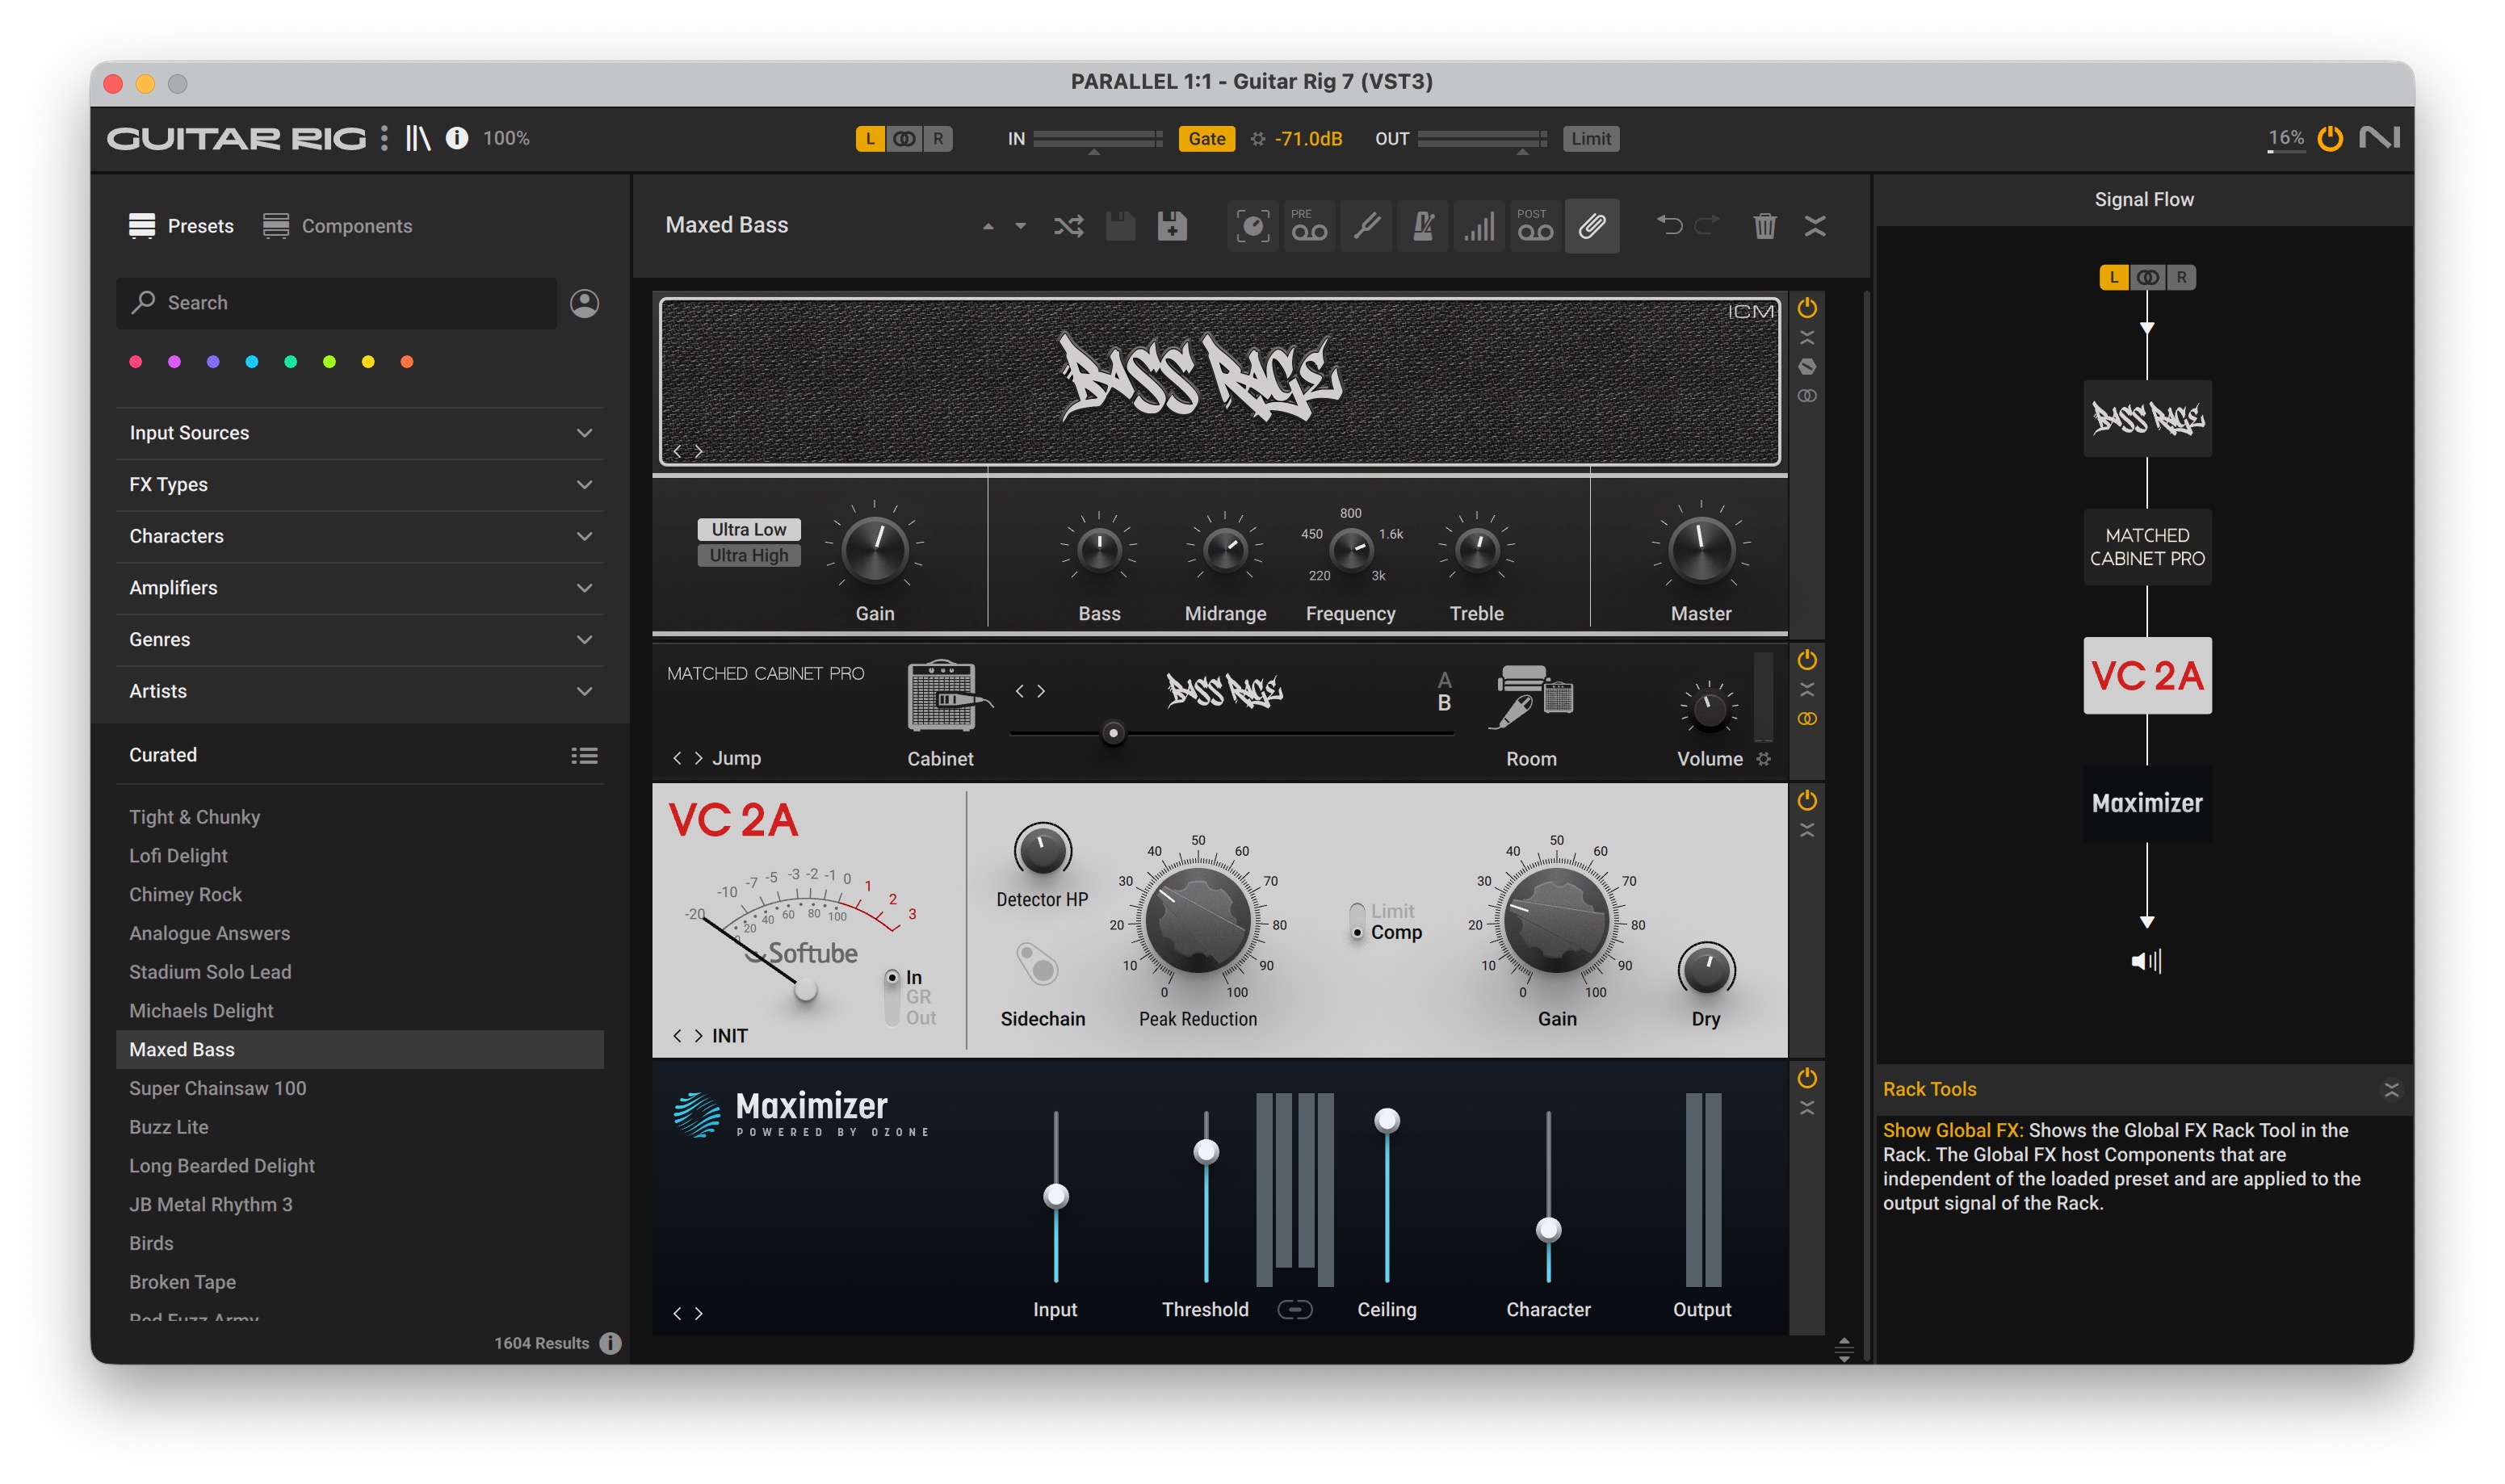This screenshot has width=2505, height=1484.
Task: Click the Matched Cabinet Pro flow block
Action: (2147, 547)
